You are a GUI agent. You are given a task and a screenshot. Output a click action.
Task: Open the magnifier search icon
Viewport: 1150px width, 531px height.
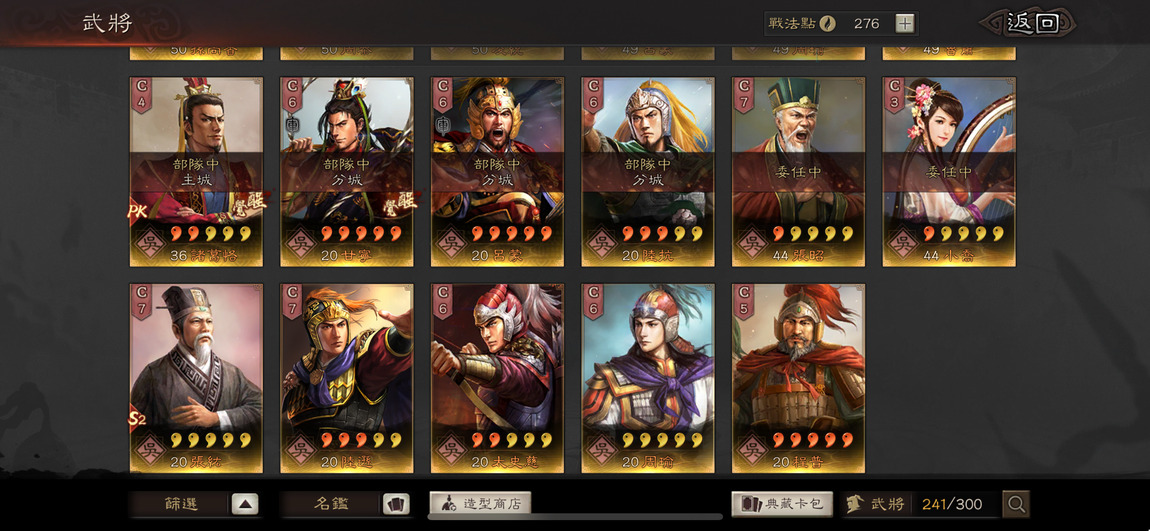click(x=1016, y=504)
